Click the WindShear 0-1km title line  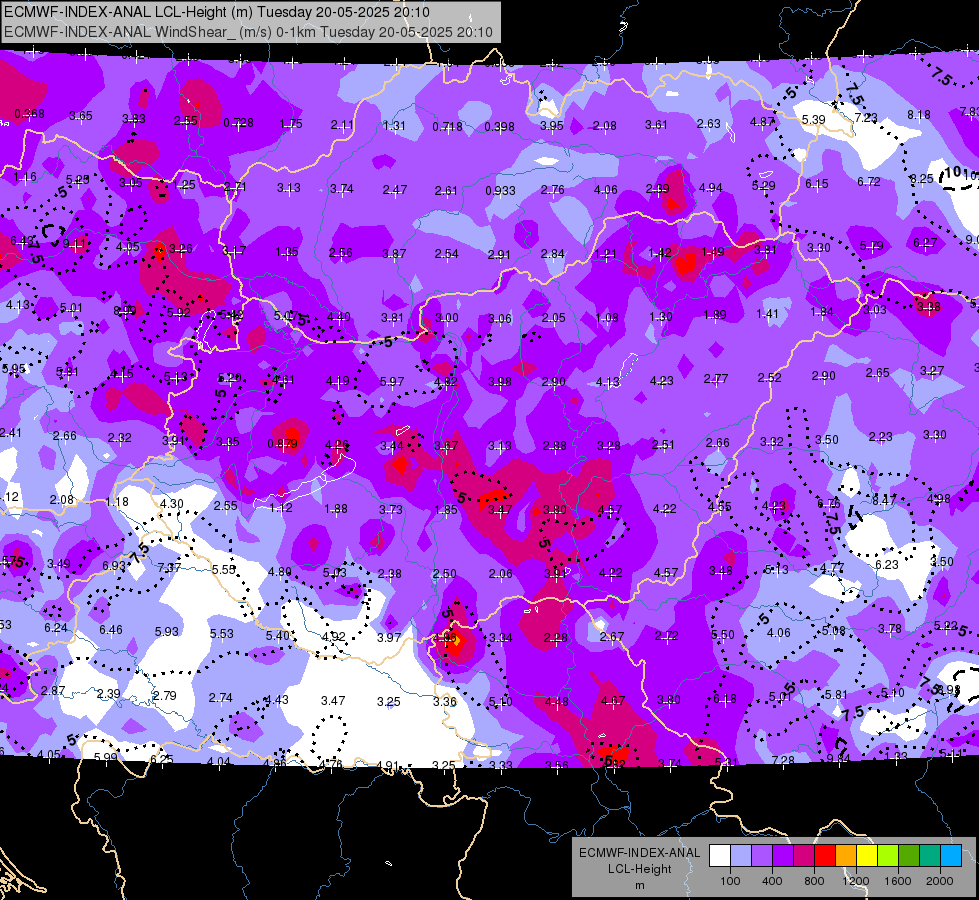click(x=248, y=32)
